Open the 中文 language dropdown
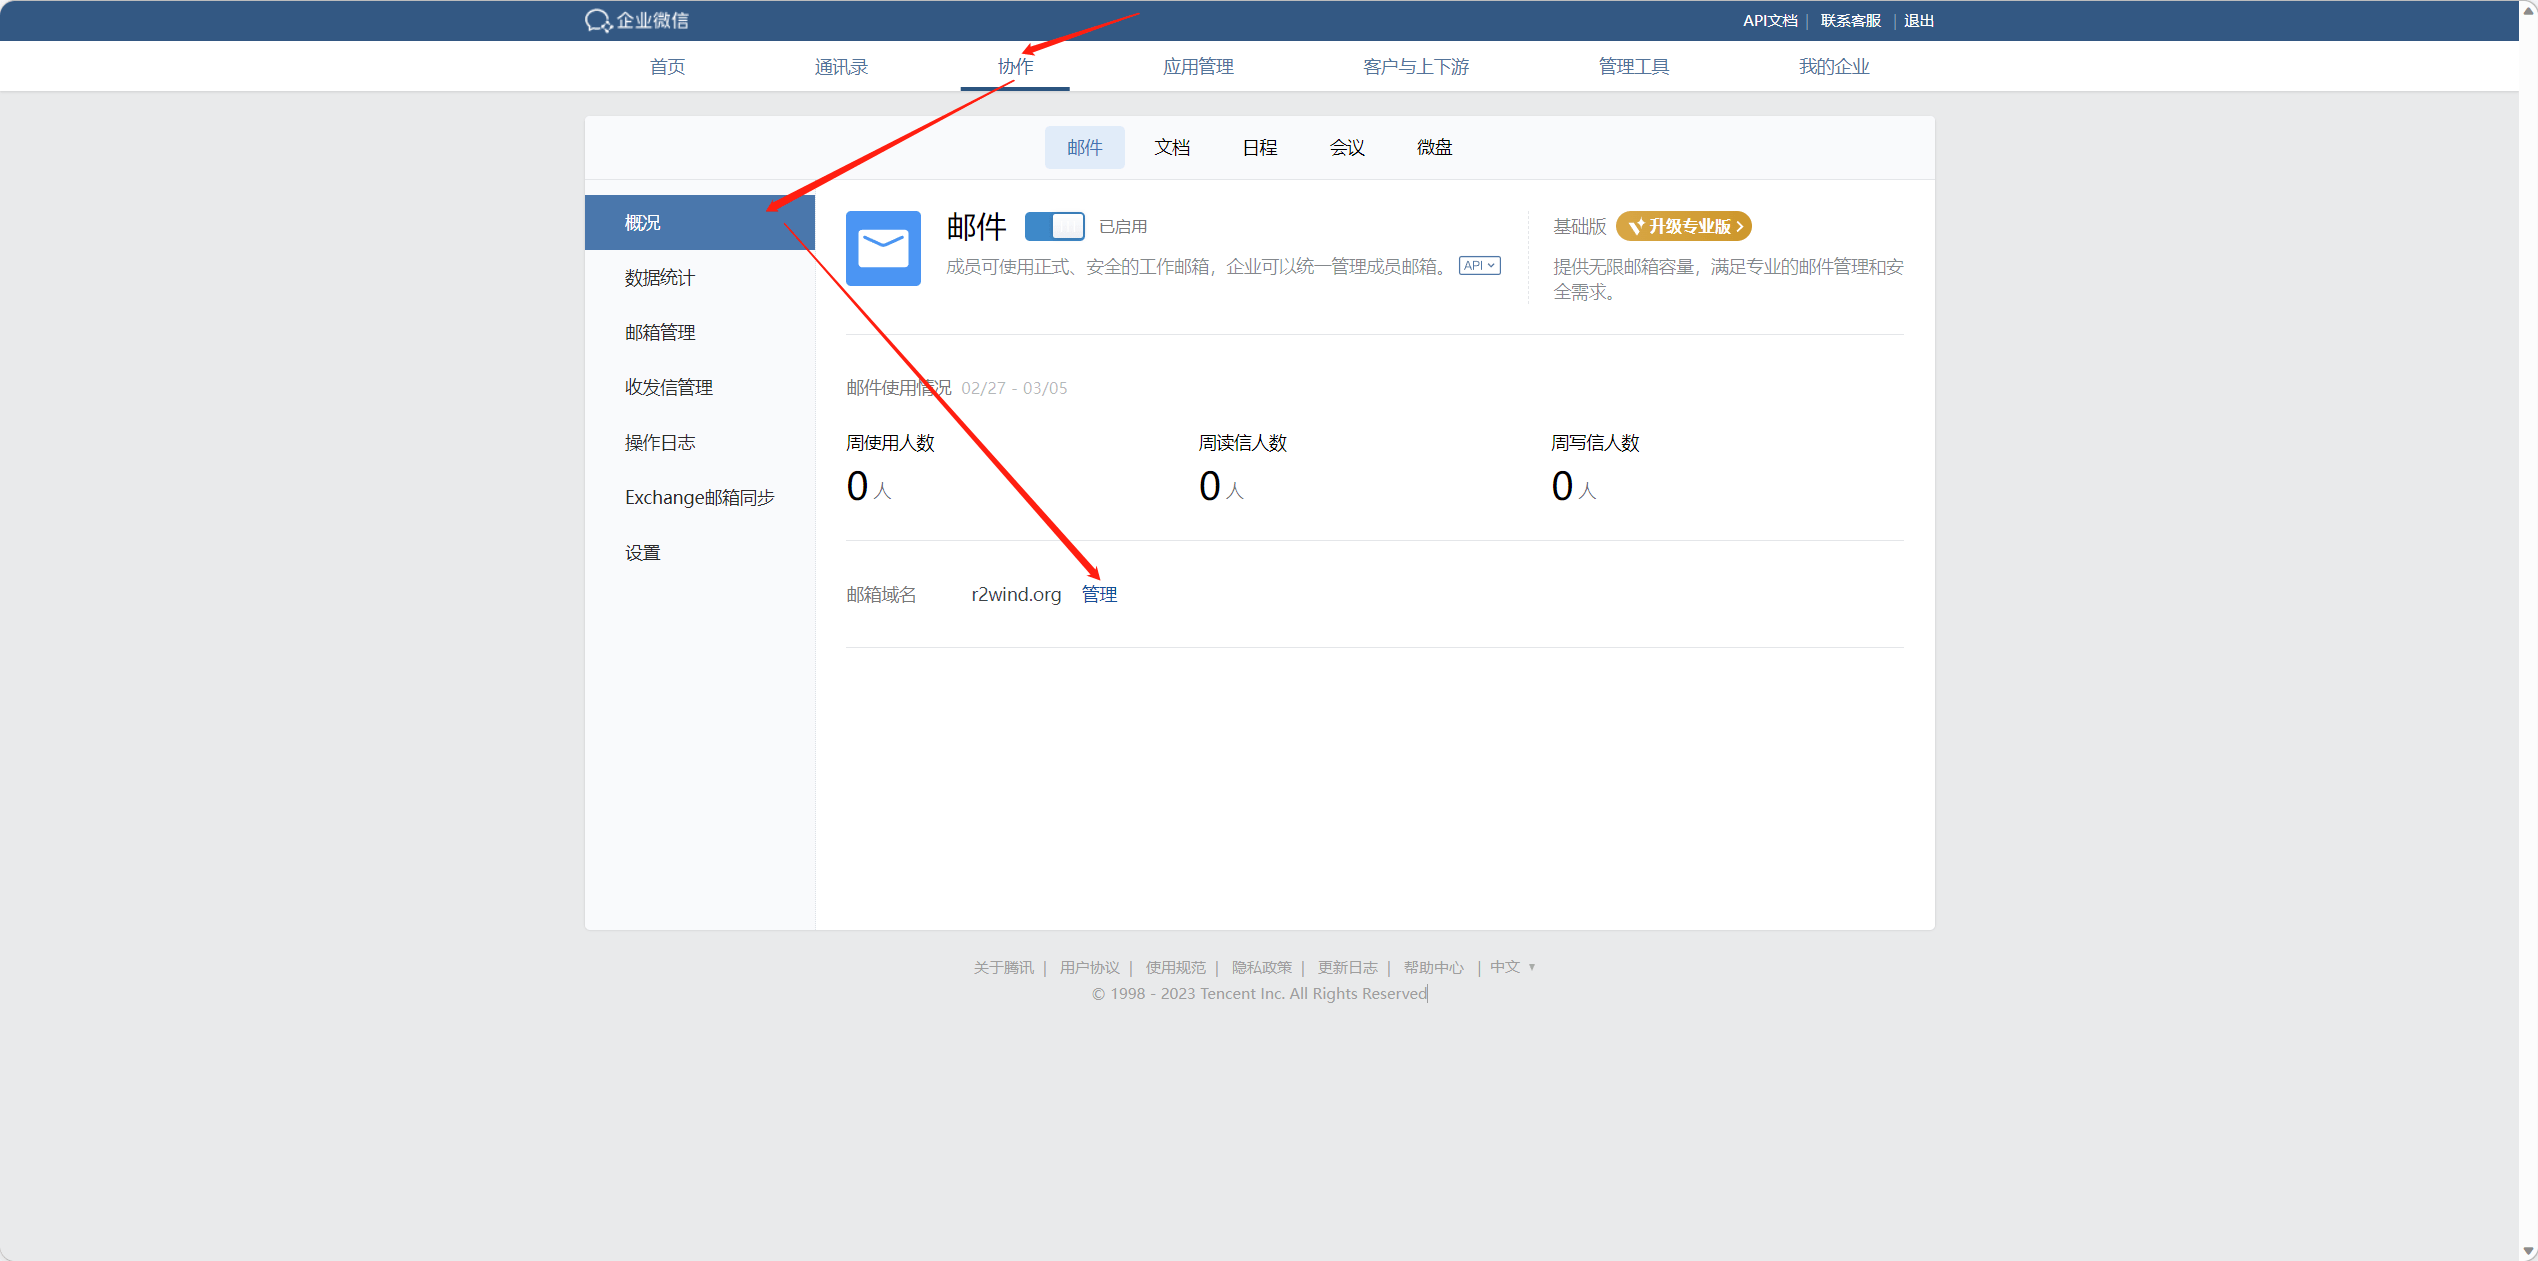The width and height of the screenshot is (2538, 1261). coord(1511,967)
